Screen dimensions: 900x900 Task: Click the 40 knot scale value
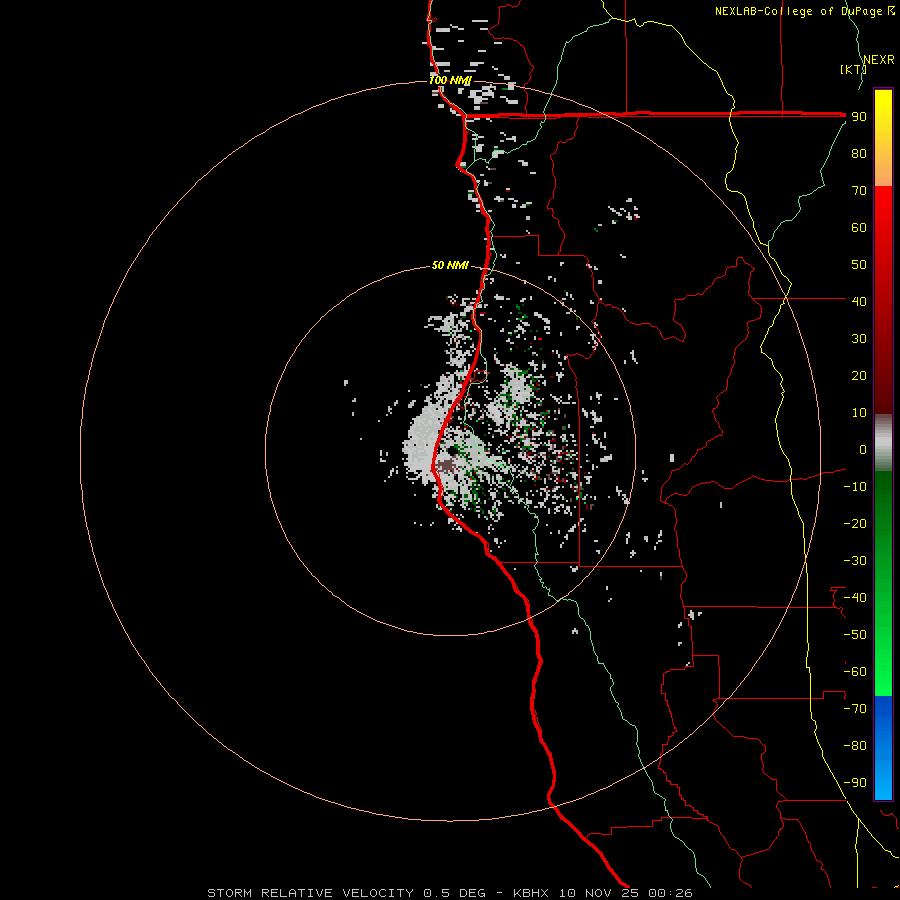tap(859, 301)
